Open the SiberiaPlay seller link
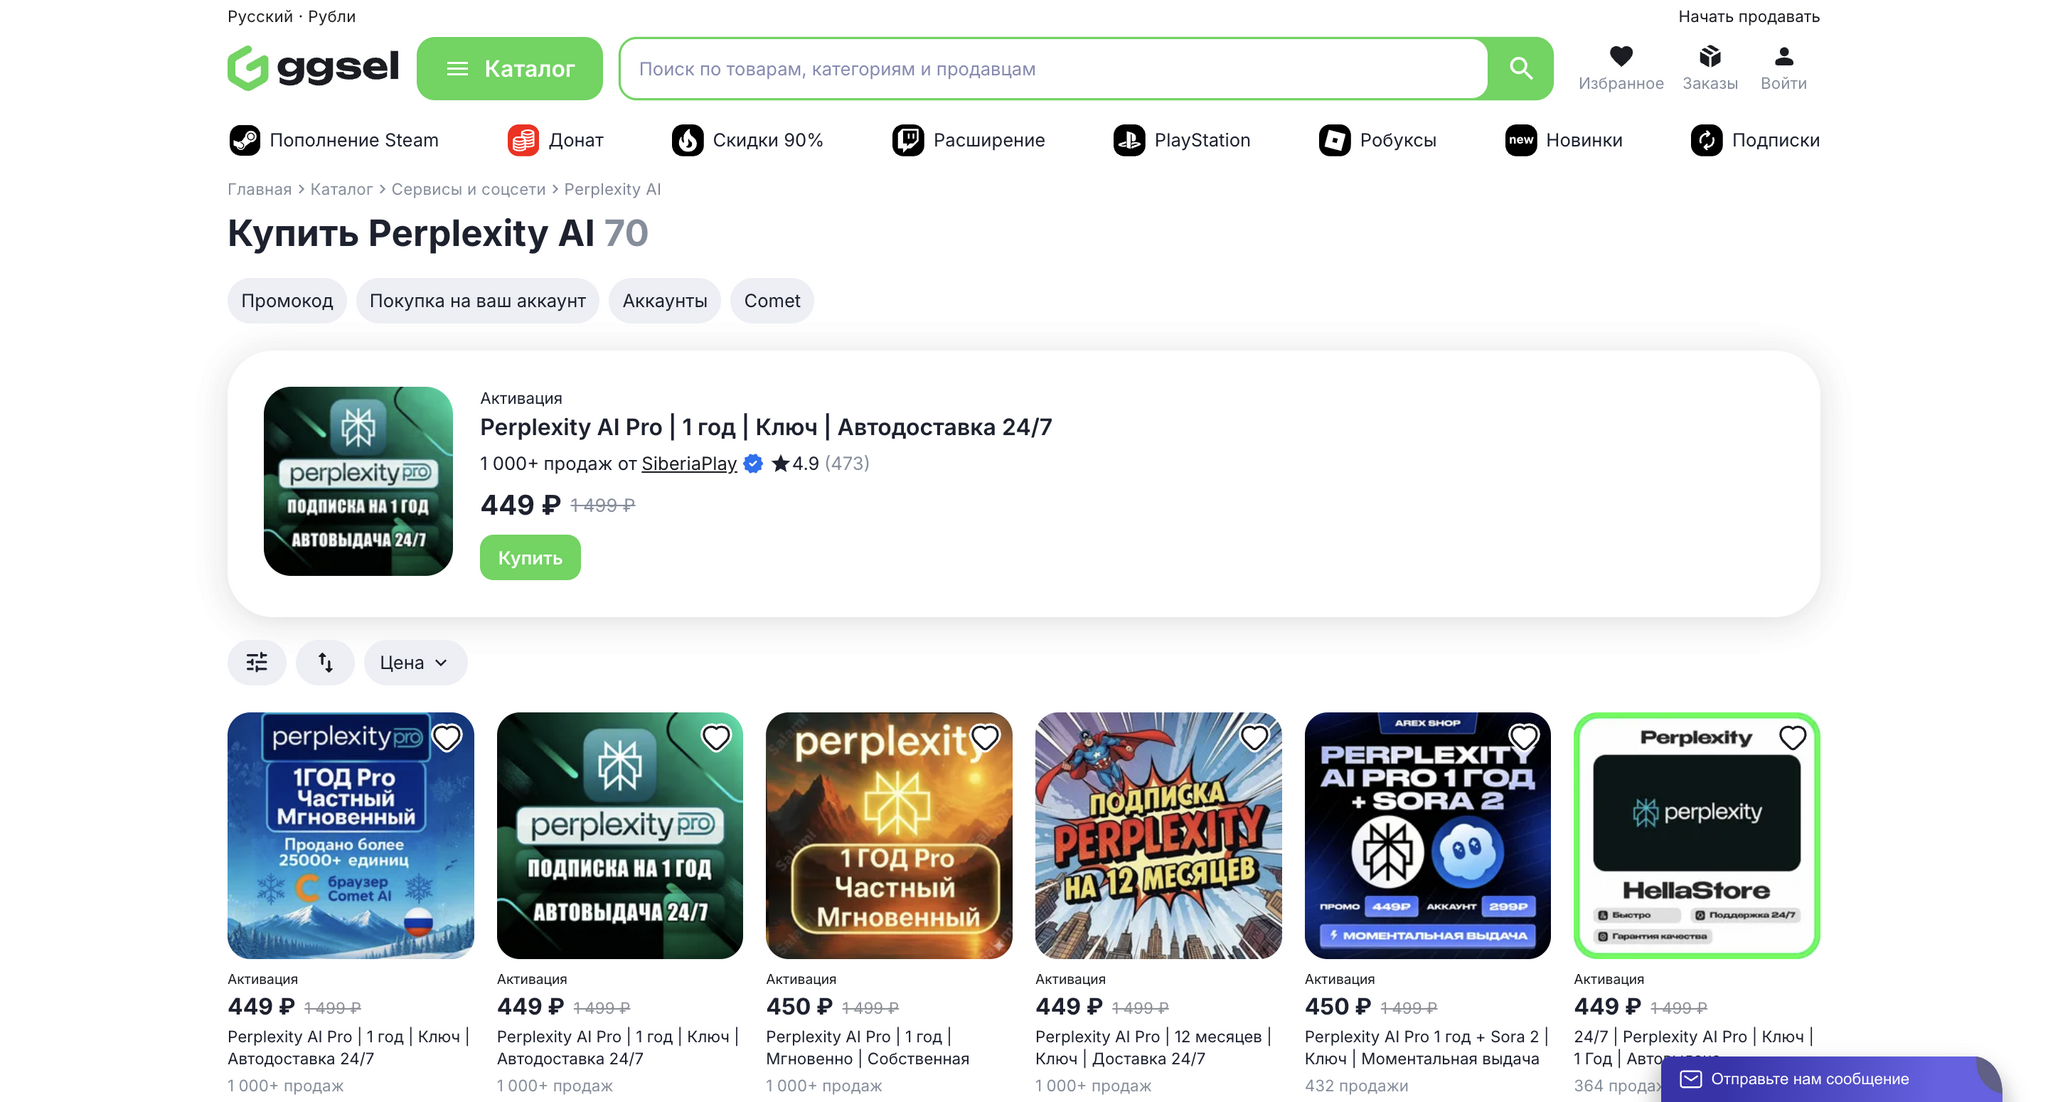This screenshot has height=1102, width=2048. pyautogui.click(x=689, y=463)
